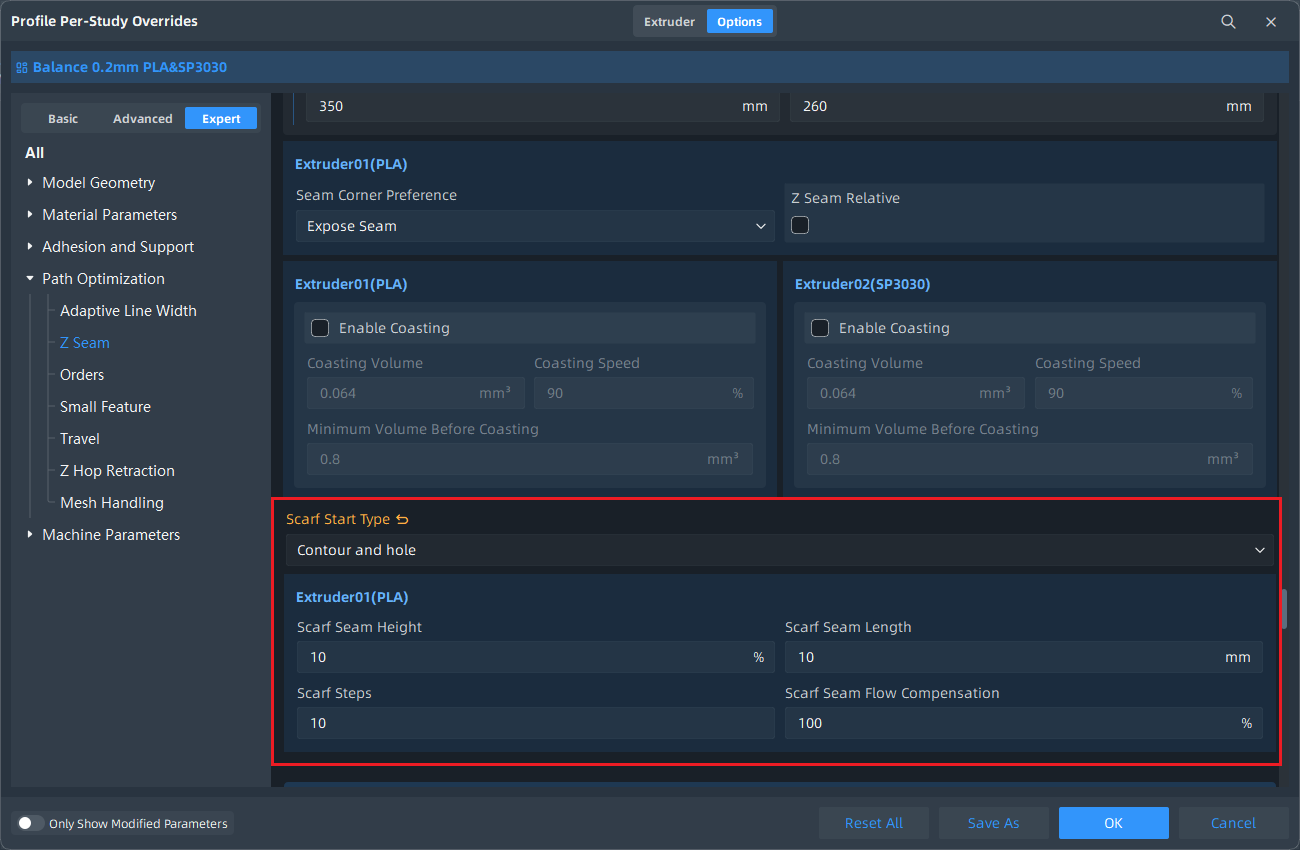This screenshot has width=1300, height=850.
Task: Open Travel settings
Action: coord(80,439)
